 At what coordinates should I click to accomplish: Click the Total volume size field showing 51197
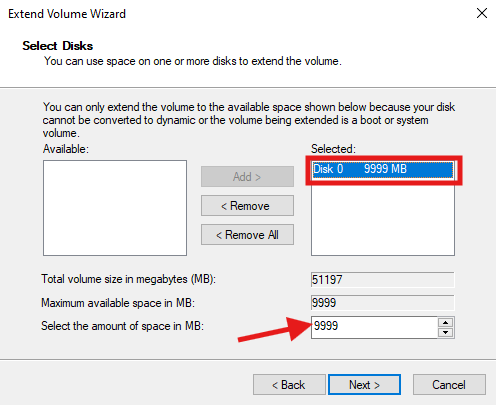coord(383,280)
